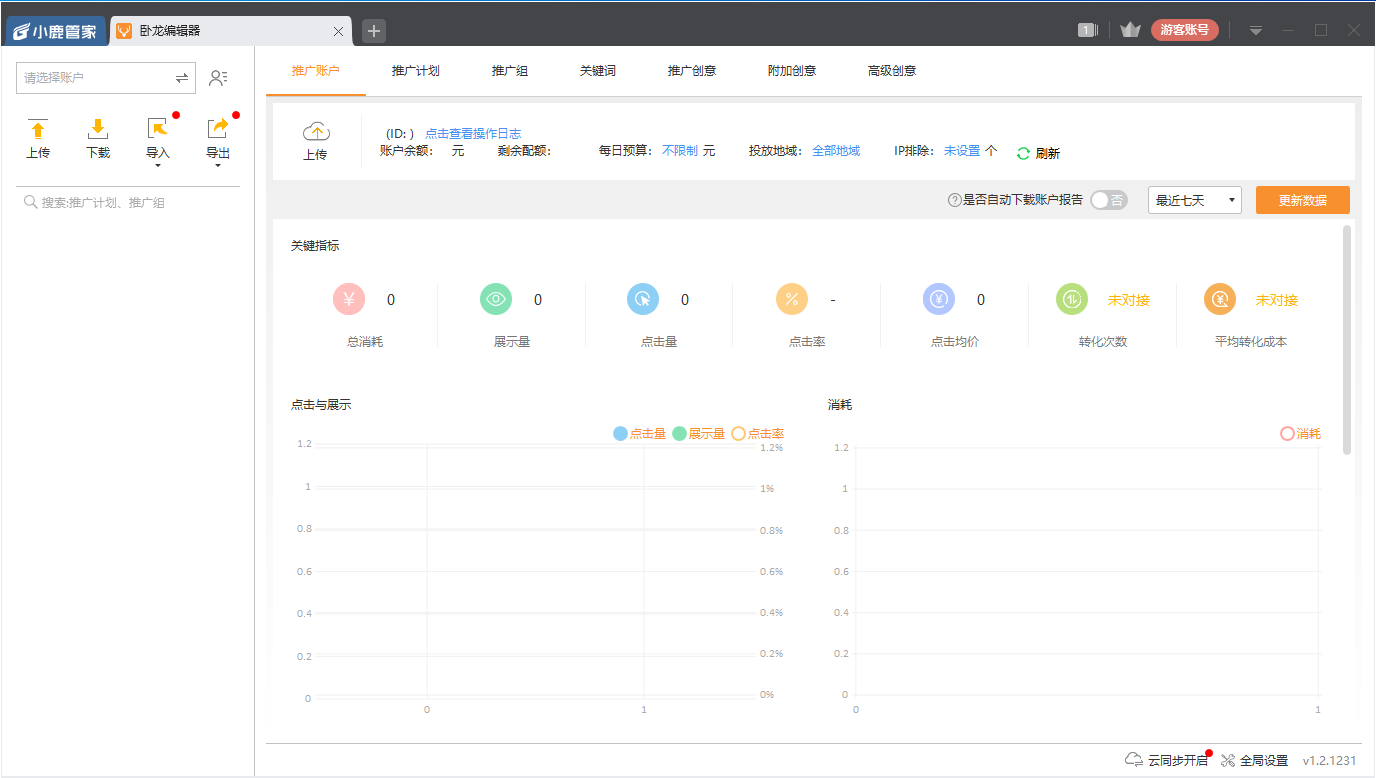Close the 卧龙编辑器 tab
1376x778 pixels.
[338, 31]
